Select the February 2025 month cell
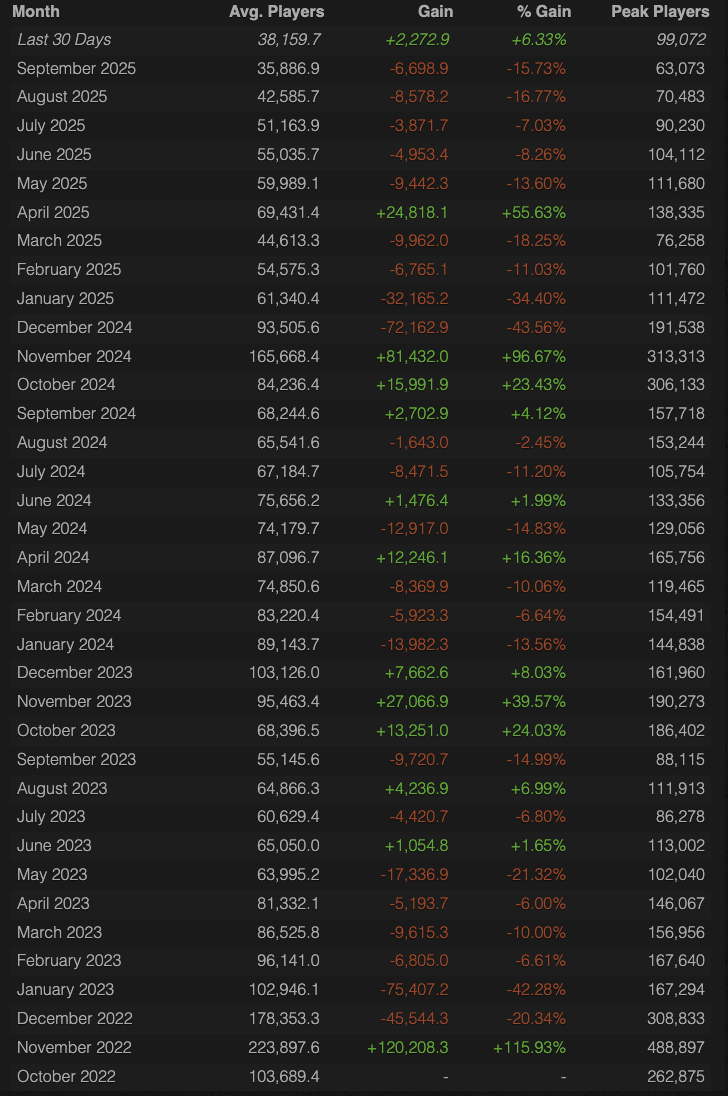728x1096 pixels. click(69, 269)
